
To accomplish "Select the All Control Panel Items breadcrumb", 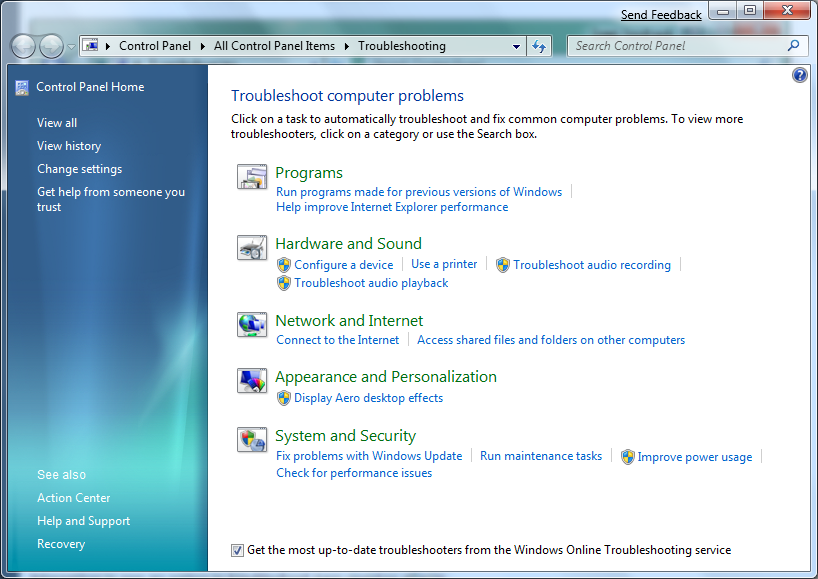I will [x=274, y=46].
